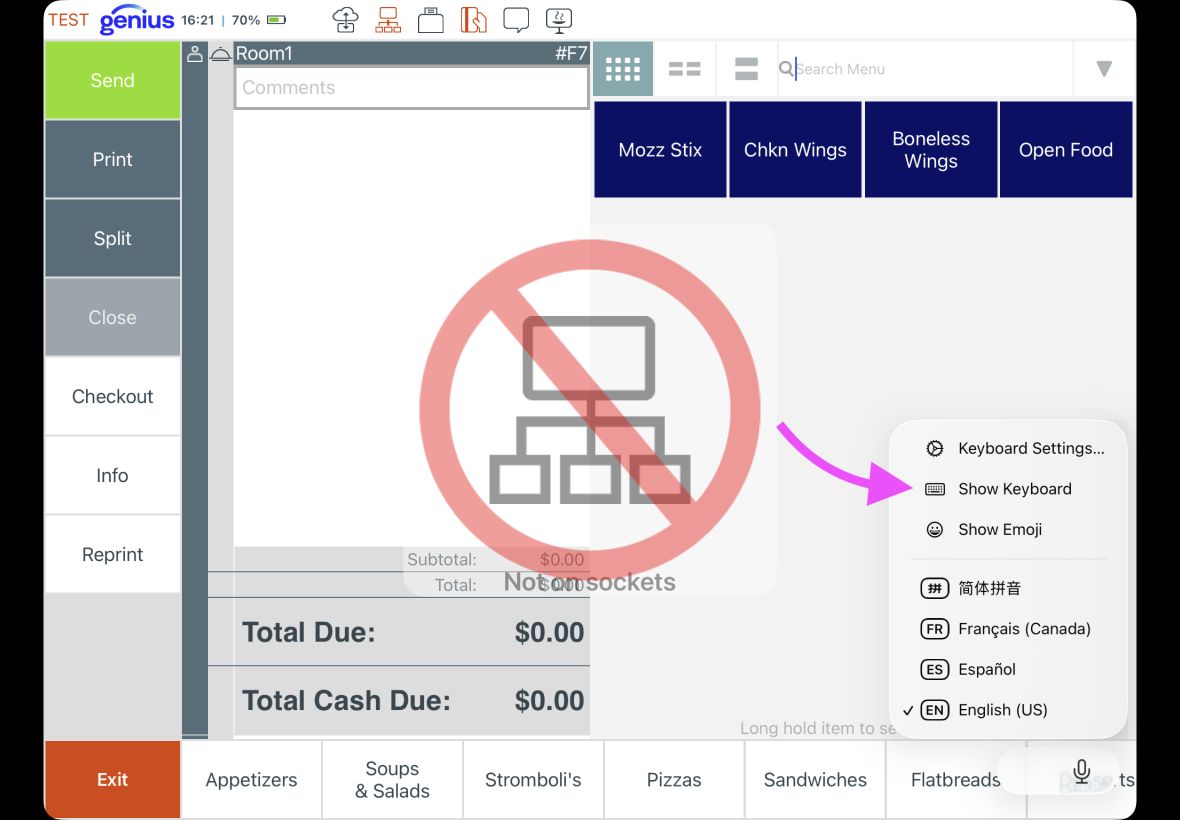The height and width of the screenshot is (820, 1180).
Task: Add Open Food item
Action: point(1066,150)
